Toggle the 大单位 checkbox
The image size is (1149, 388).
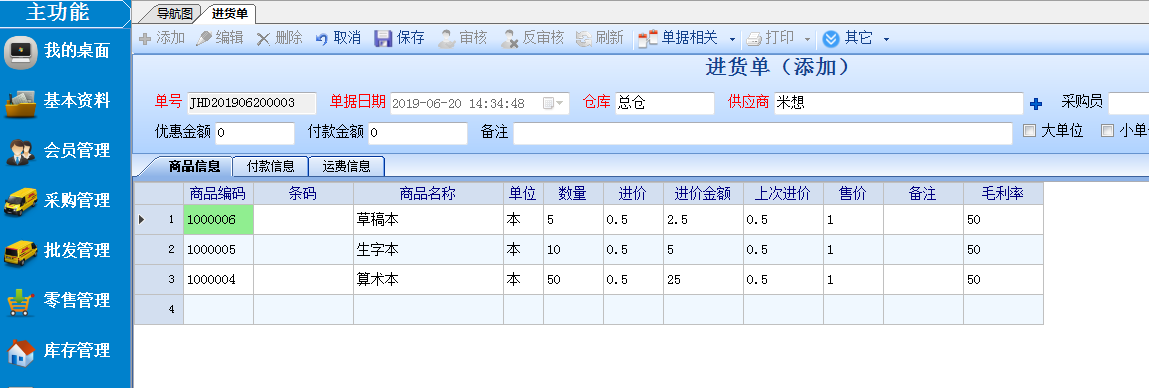coord(1030,131)
